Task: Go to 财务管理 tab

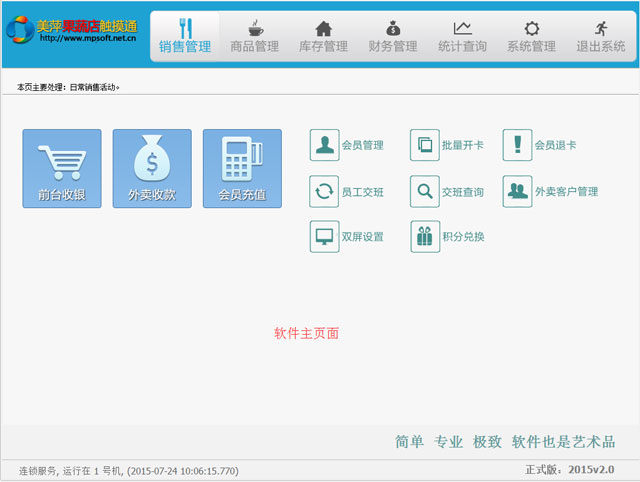Action: coord(393,36)
